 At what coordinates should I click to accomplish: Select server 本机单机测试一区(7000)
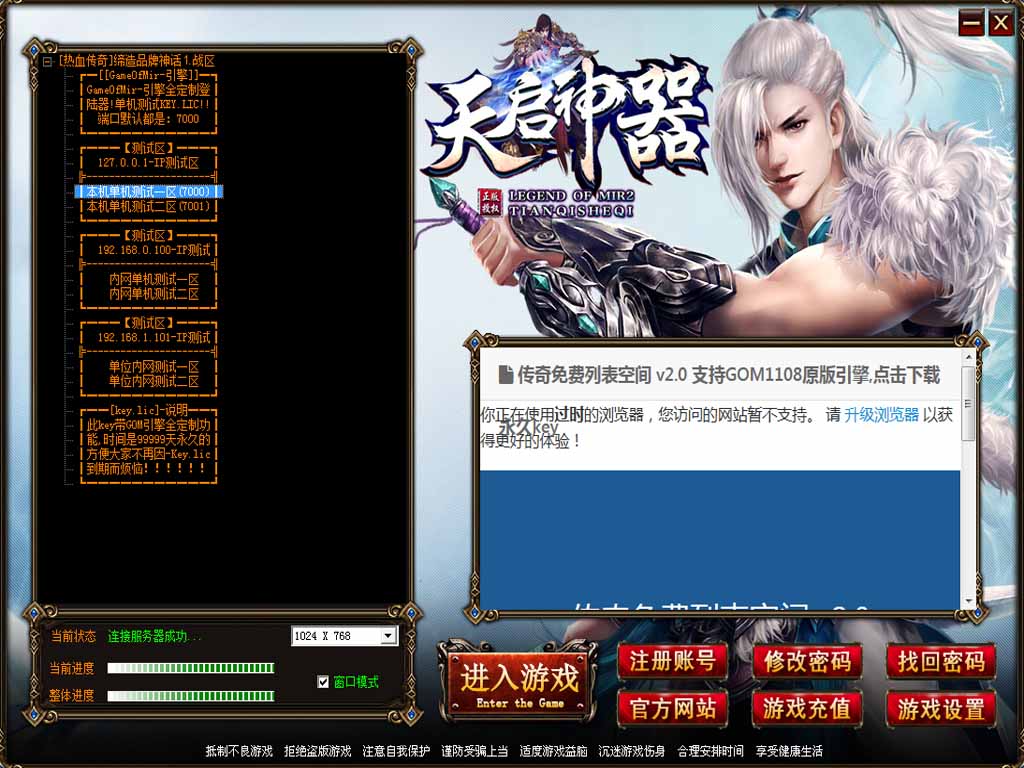(149, 192)
